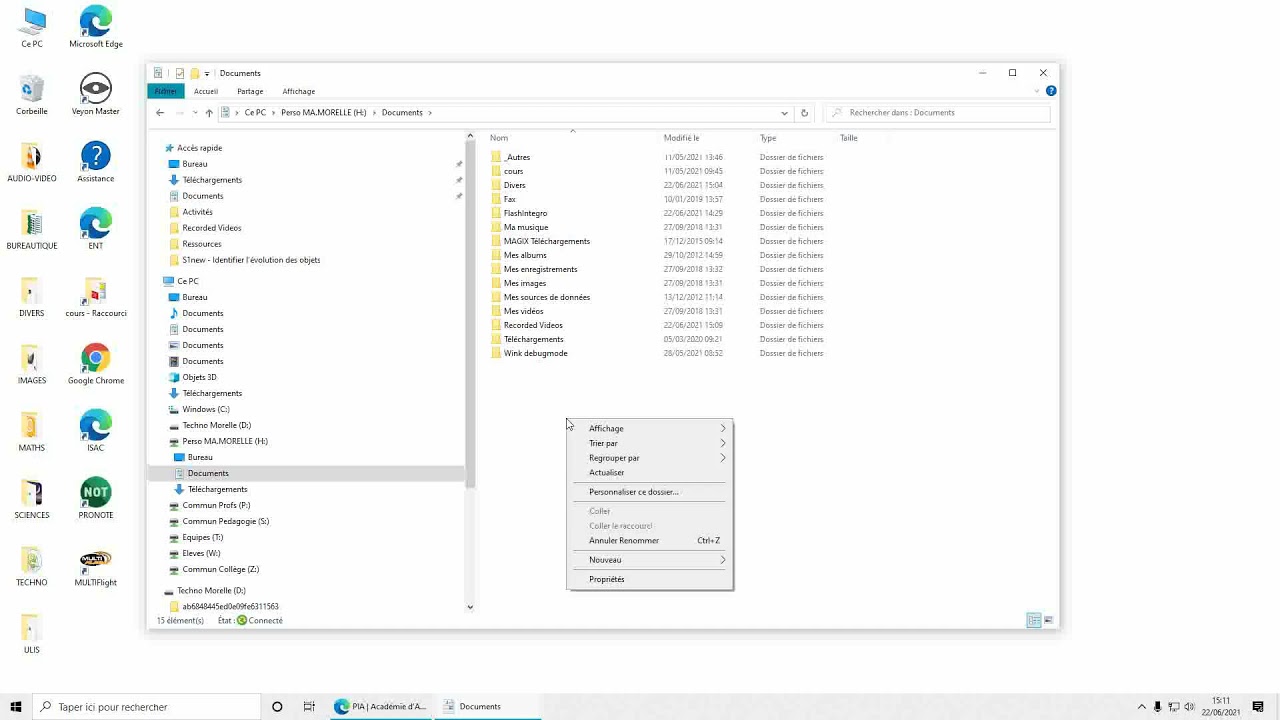
Task: Click chevron after Documents in breadcrumb
Action: pyautogui.click(x=430, y=113)
